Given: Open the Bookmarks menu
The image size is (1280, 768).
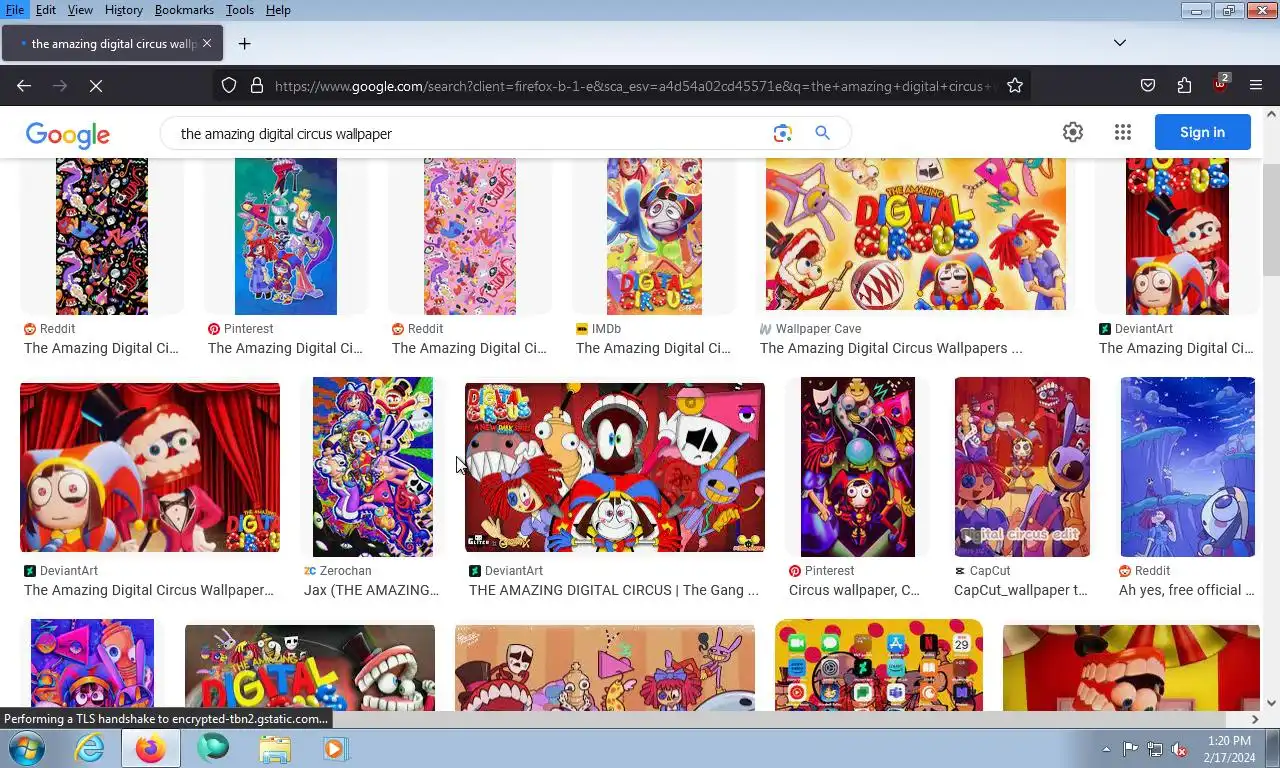Looking at the screenshot, I should pyautogui.click(x=184, y=10).
